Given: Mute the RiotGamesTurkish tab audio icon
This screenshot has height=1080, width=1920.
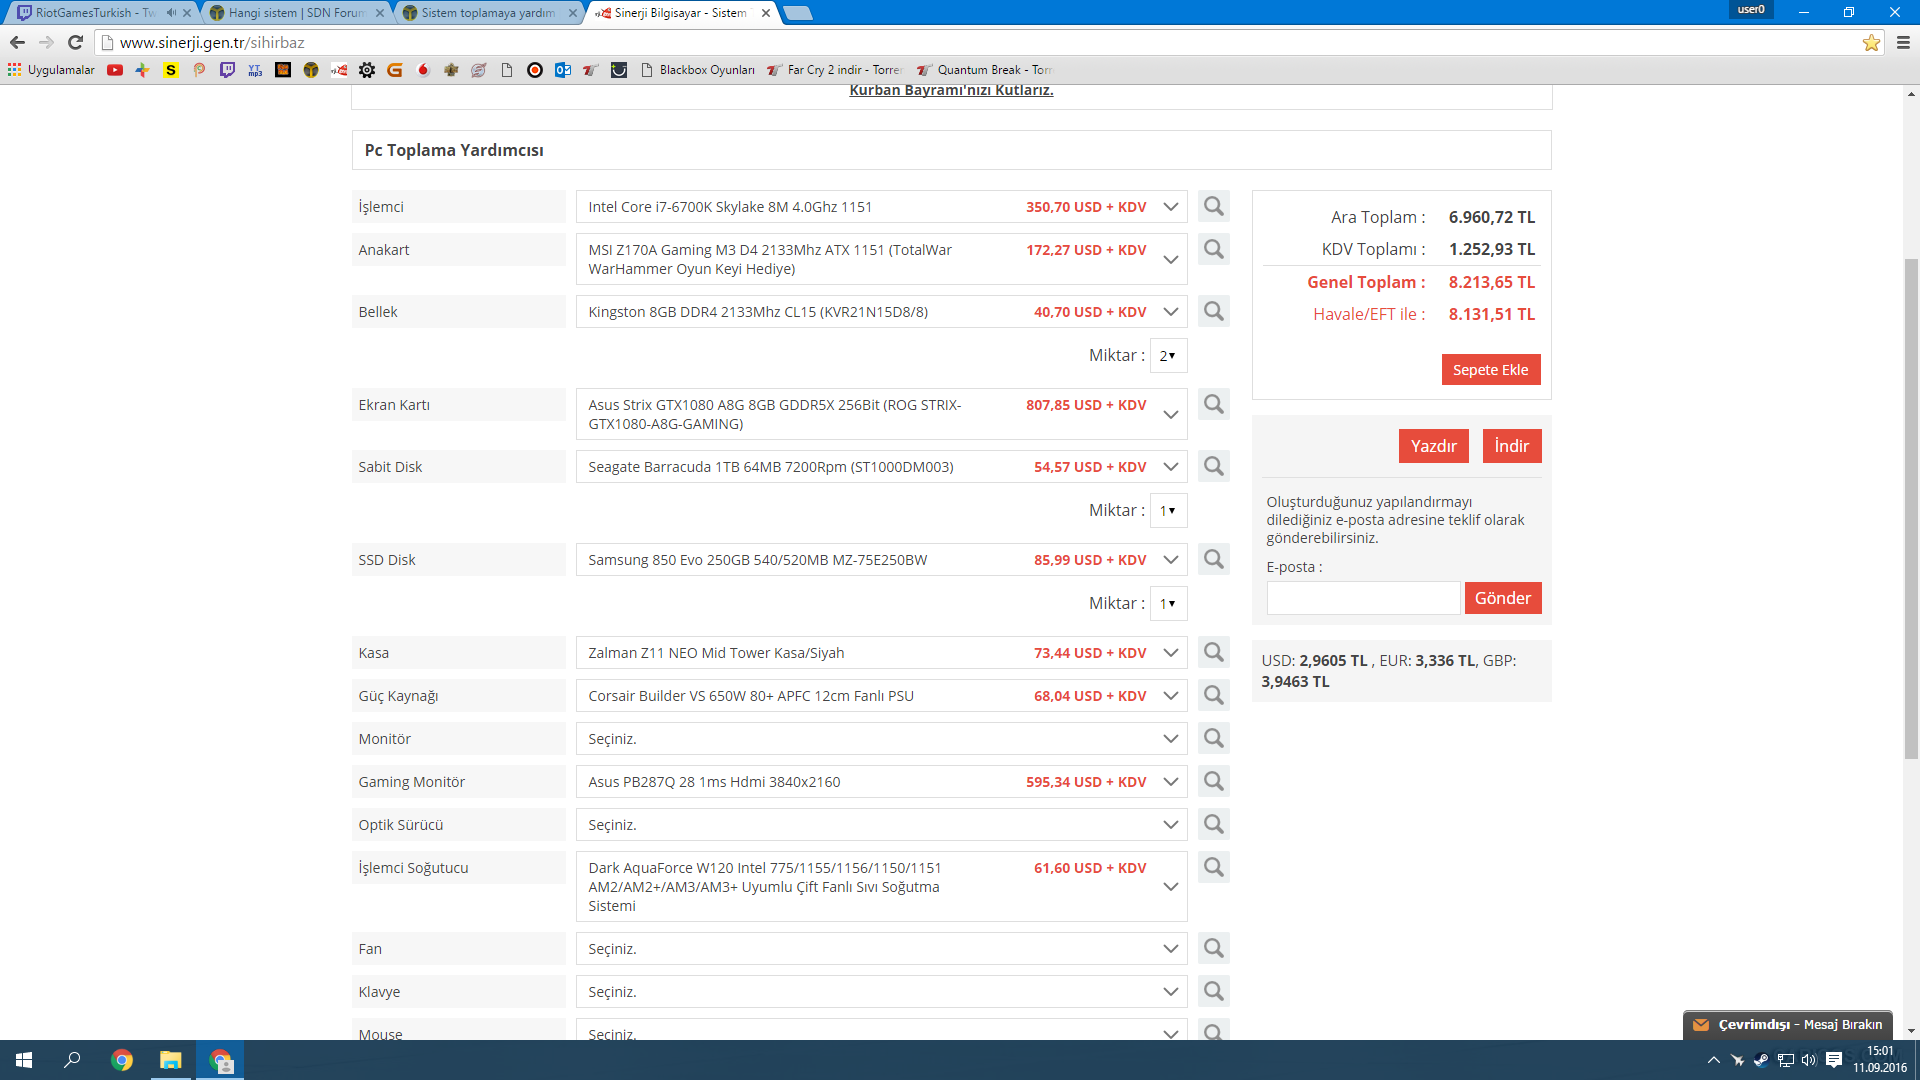Looking at the screenshot, I should [171, 13].
